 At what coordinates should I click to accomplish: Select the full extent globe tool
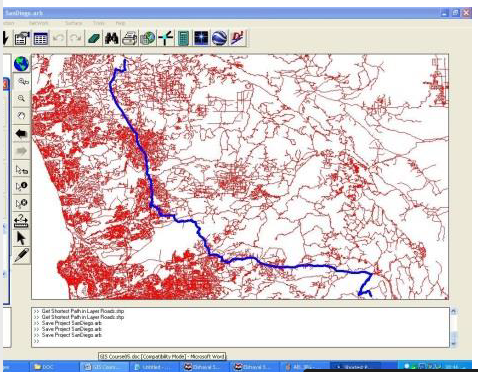pos(21,64)
